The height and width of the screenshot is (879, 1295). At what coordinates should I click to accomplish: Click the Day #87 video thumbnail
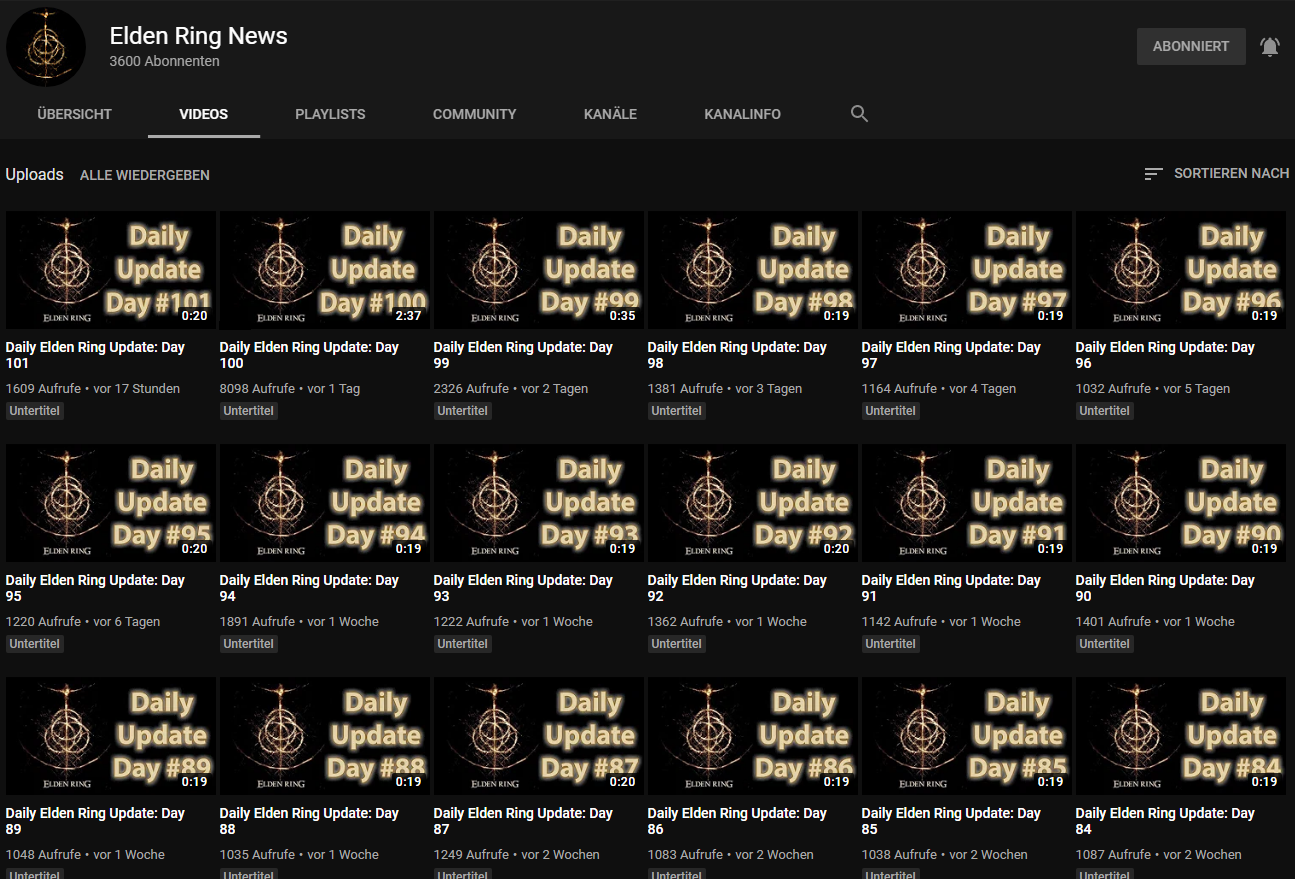tap(539, 736)
